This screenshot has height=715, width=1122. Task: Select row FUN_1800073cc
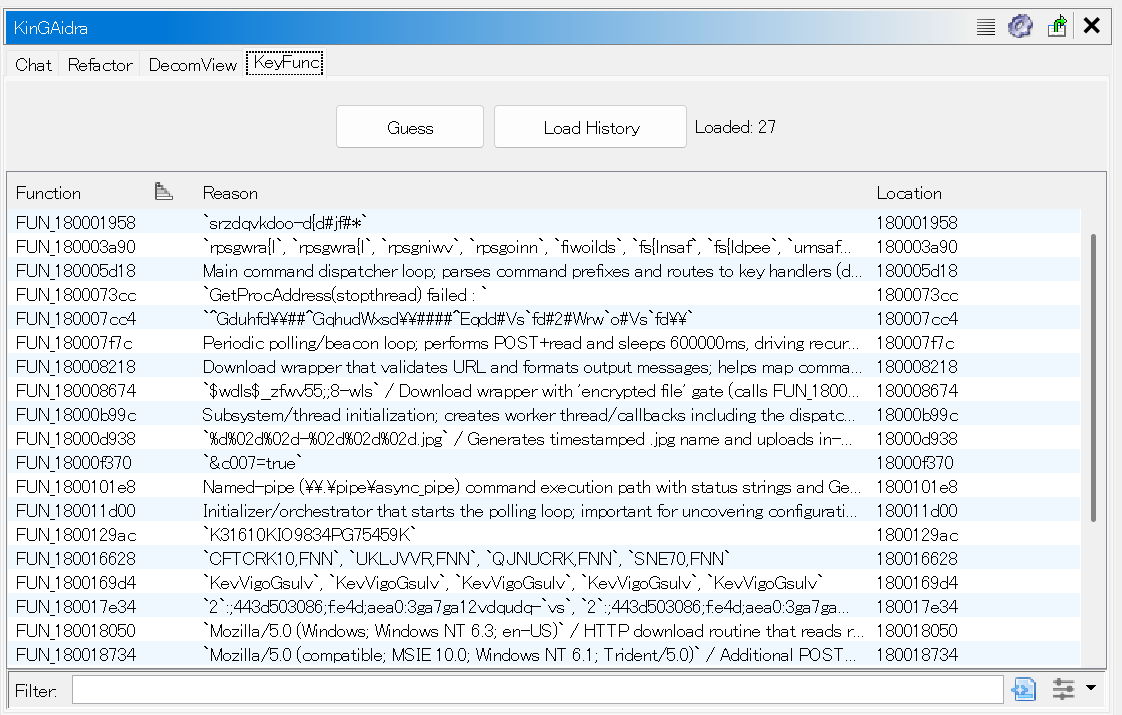tap(545, 295)
